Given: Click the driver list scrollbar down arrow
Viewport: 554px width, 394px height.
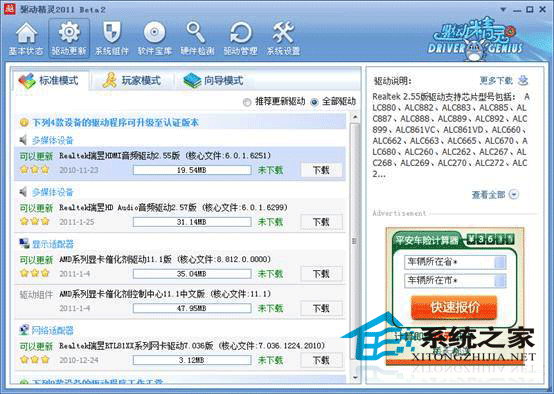Looking at the screenshot, I should [x=355, y=378].
